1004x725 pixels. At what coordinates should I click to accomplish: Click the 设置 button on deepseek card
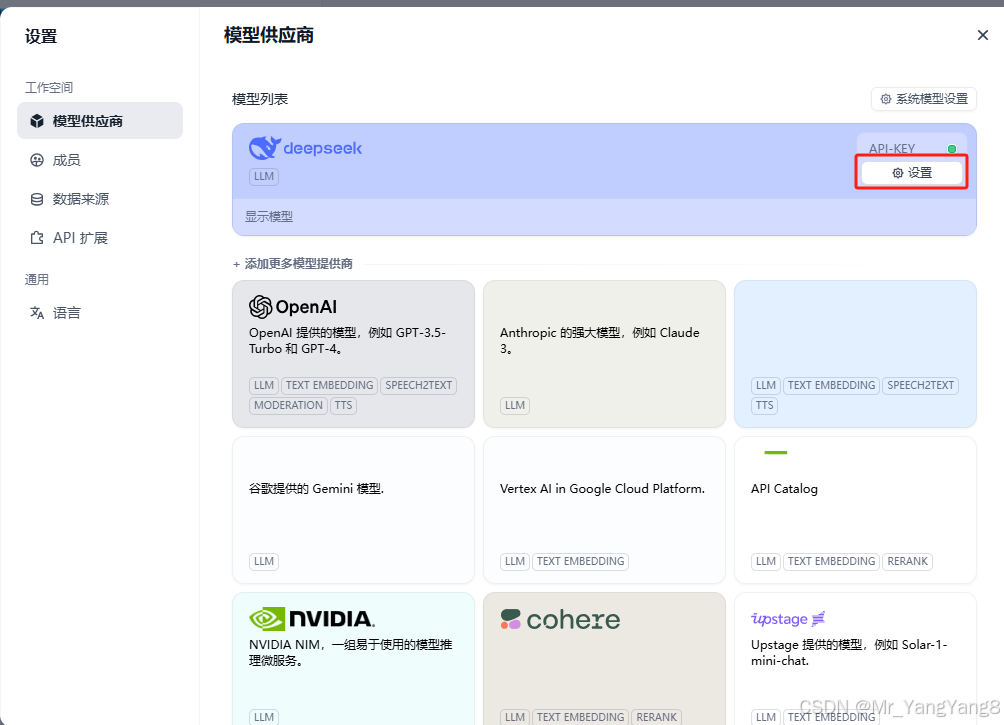point(912,173)
